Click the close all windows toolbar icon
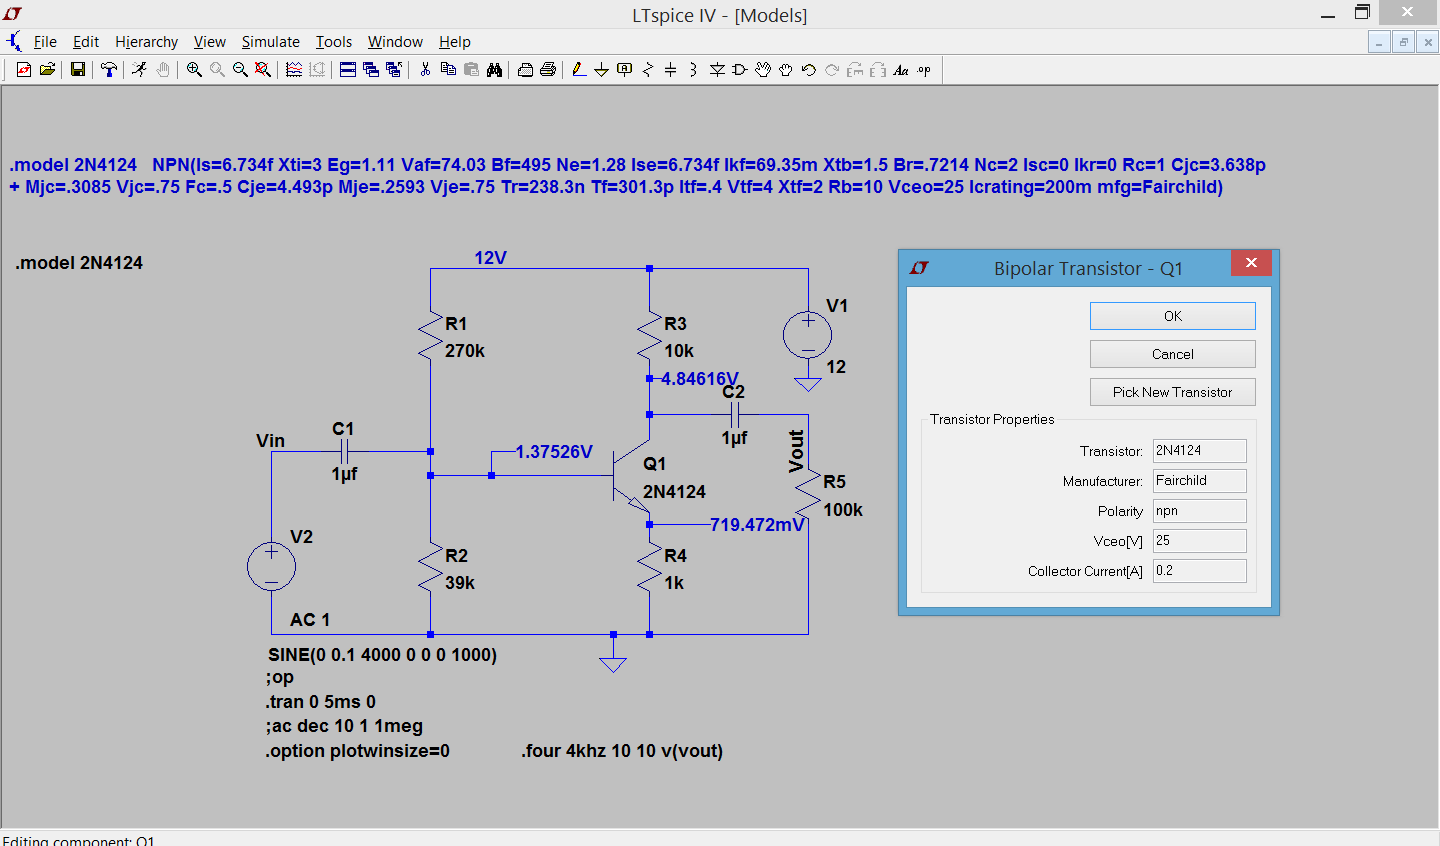 [x=394, y=70]
